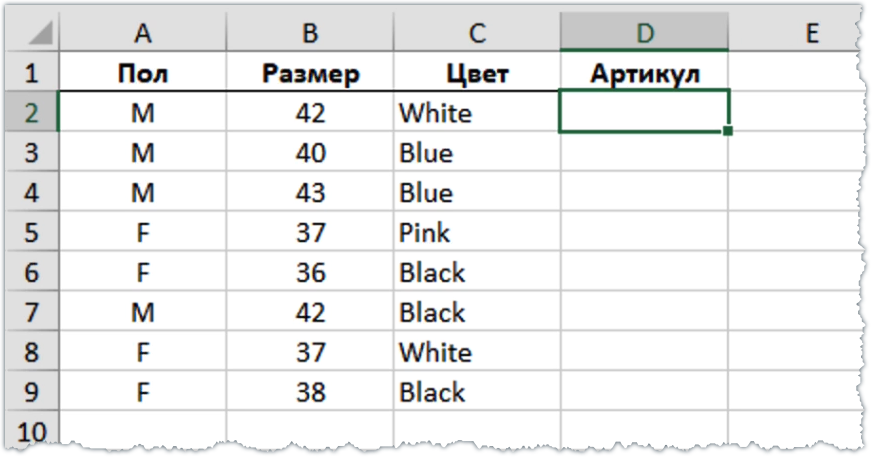Click the cell with White in row 8
This screenshot has height=457, width=872.
pyautogui.click(x=477, y=352)
